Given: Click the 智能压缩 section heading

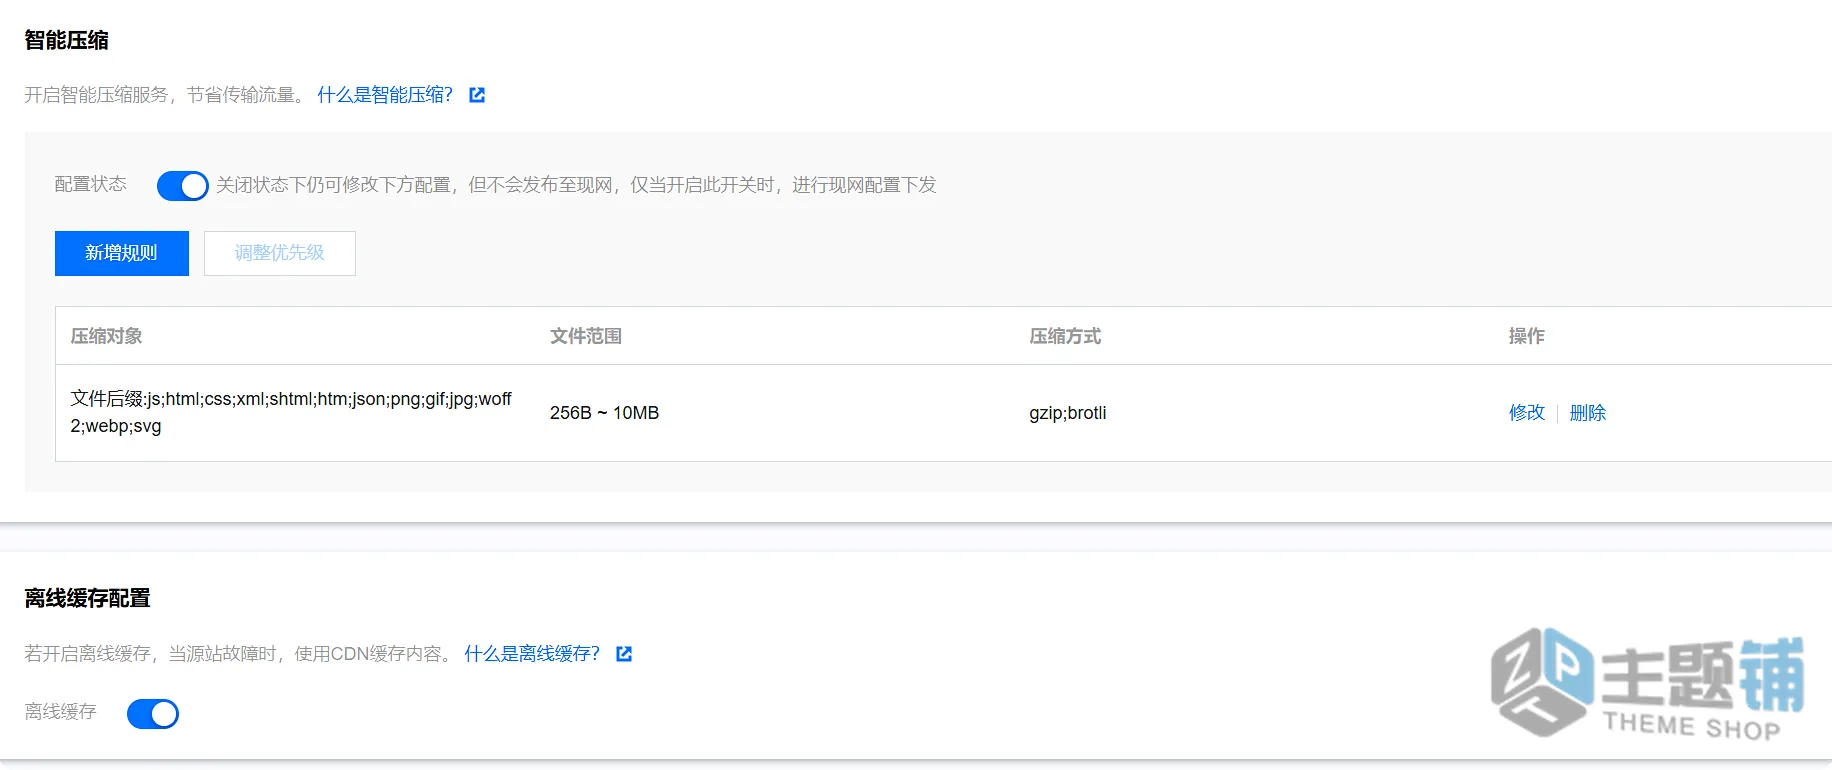Looking at the screenshot, I should pos(67,40).
